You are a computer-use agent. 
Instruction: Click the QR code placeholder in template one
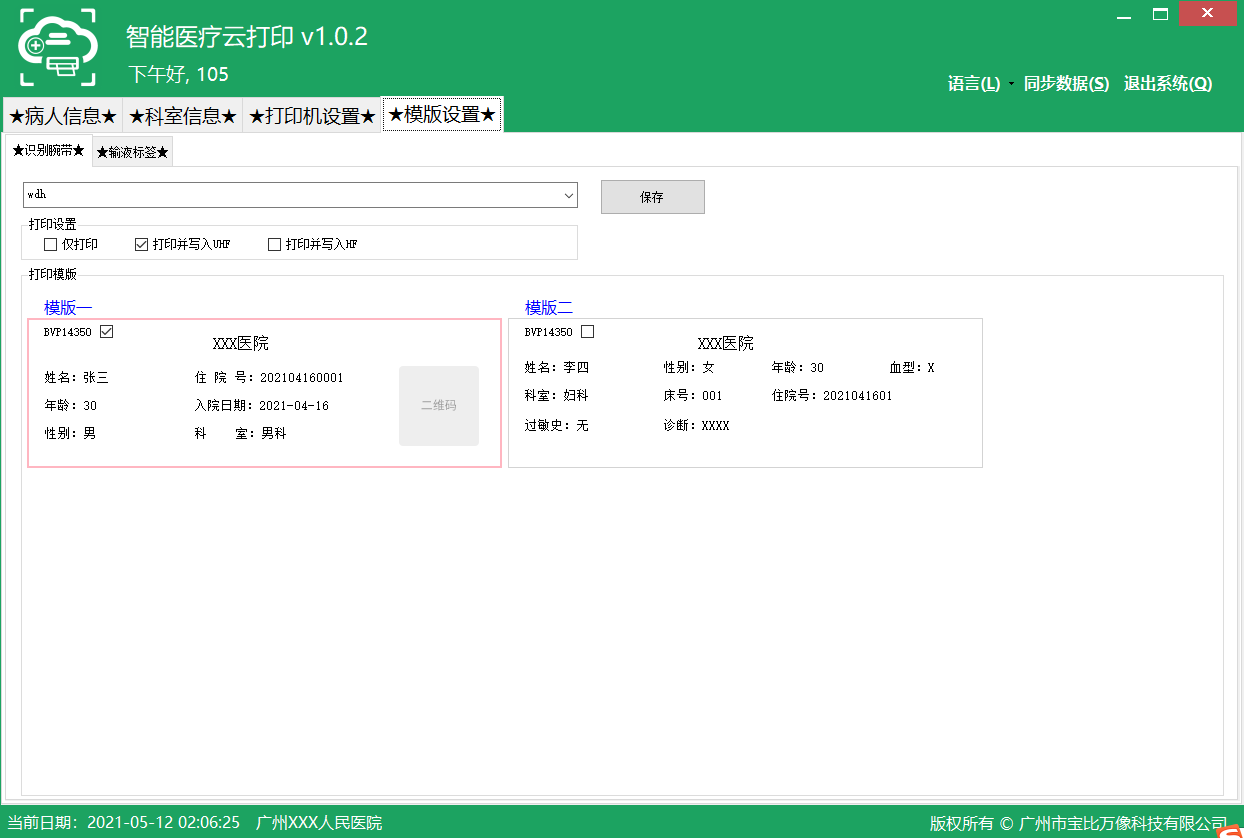point(439,406)
